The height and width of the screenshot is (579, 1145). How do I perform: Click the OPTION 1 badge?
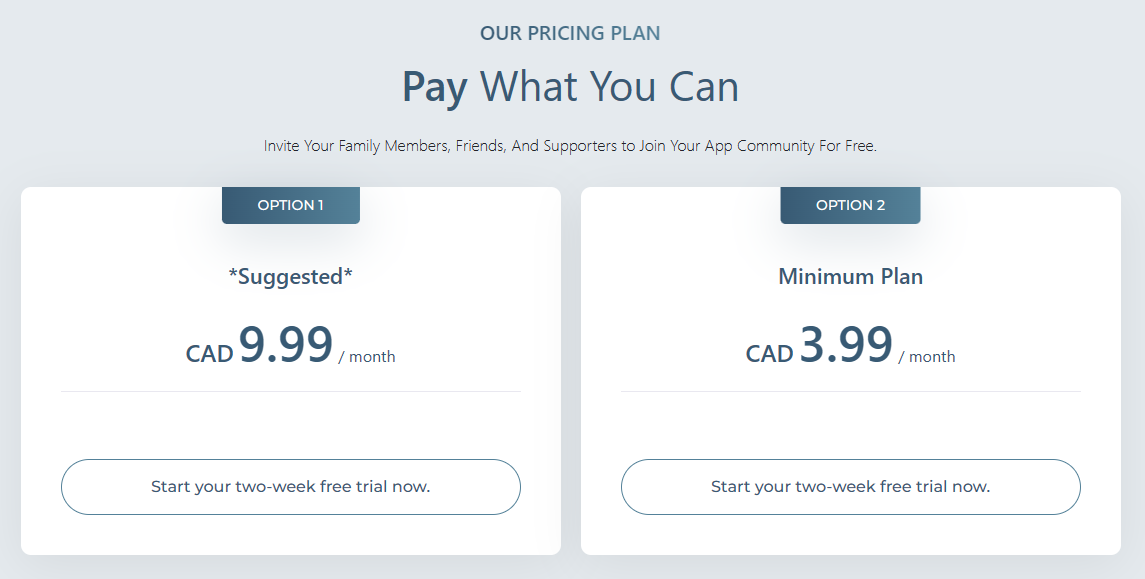point(290,205)
